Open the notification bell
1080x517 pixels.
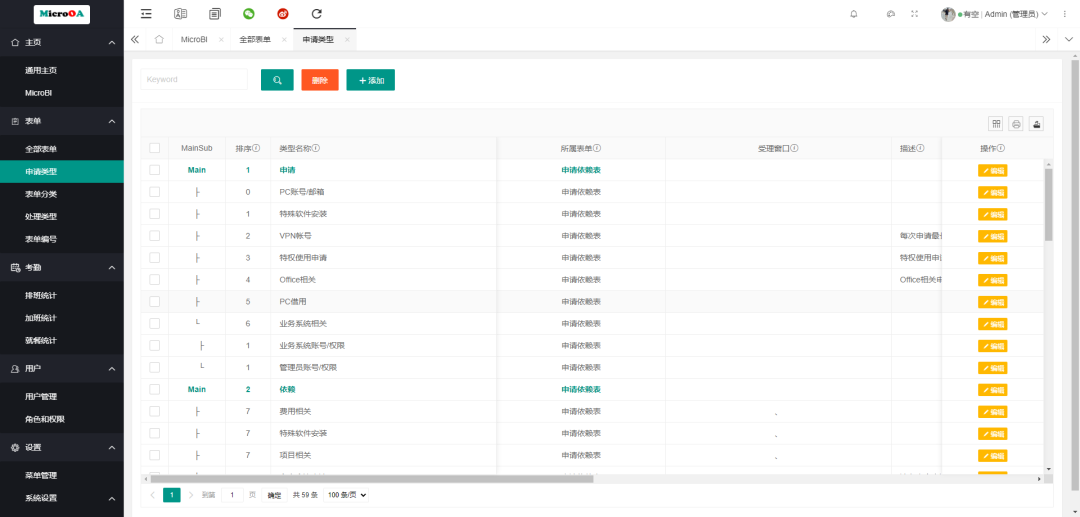[x=853, y=14]
